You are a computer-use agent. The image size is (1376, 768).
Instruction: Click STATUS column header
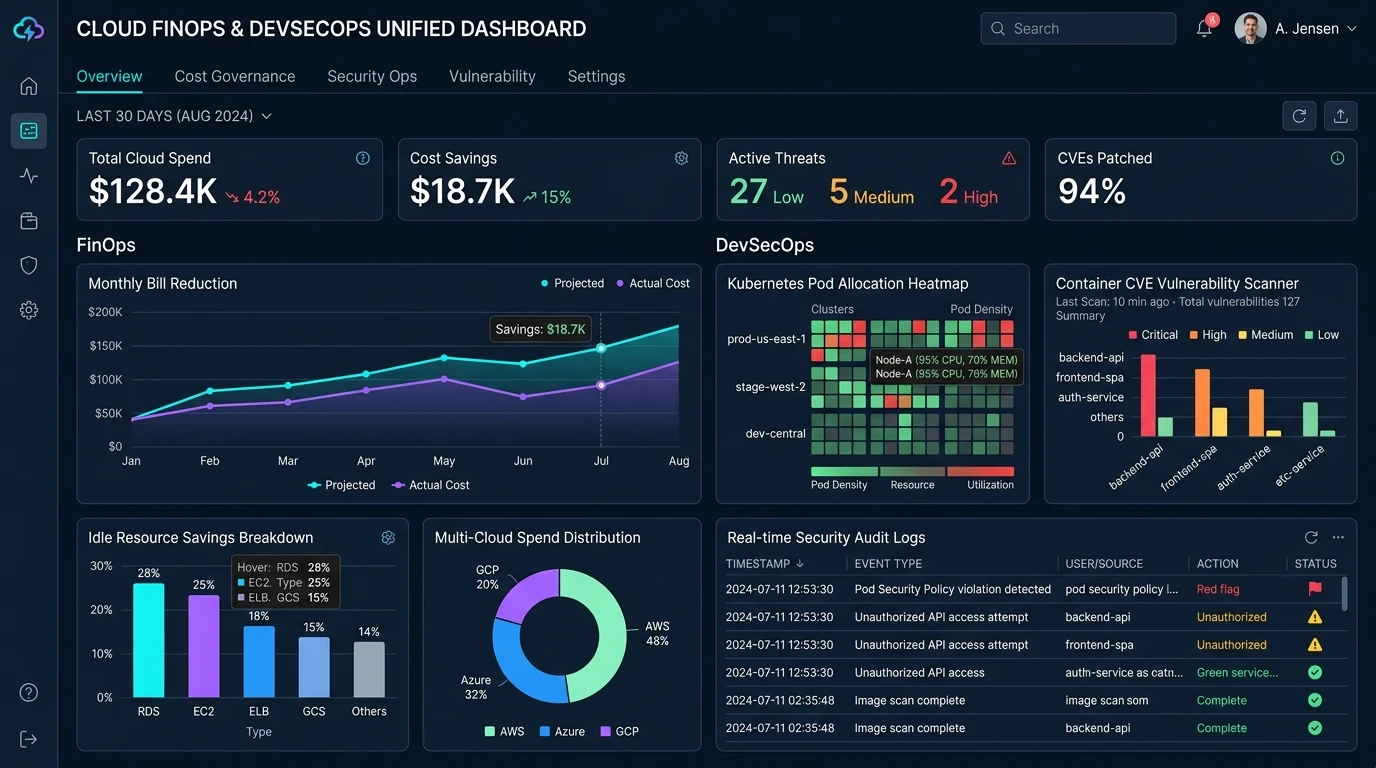click(1316, 564)
